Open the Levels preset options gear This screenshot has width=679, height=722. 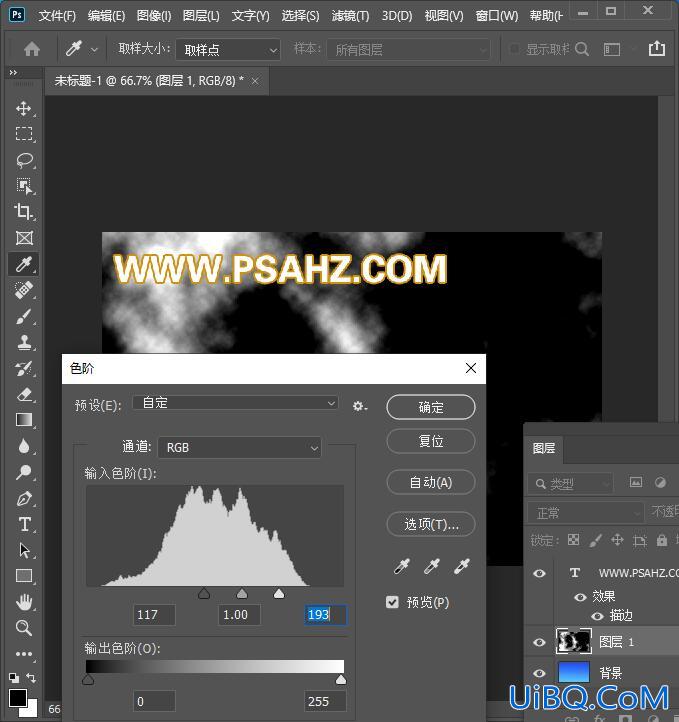(x=360, y=406)
